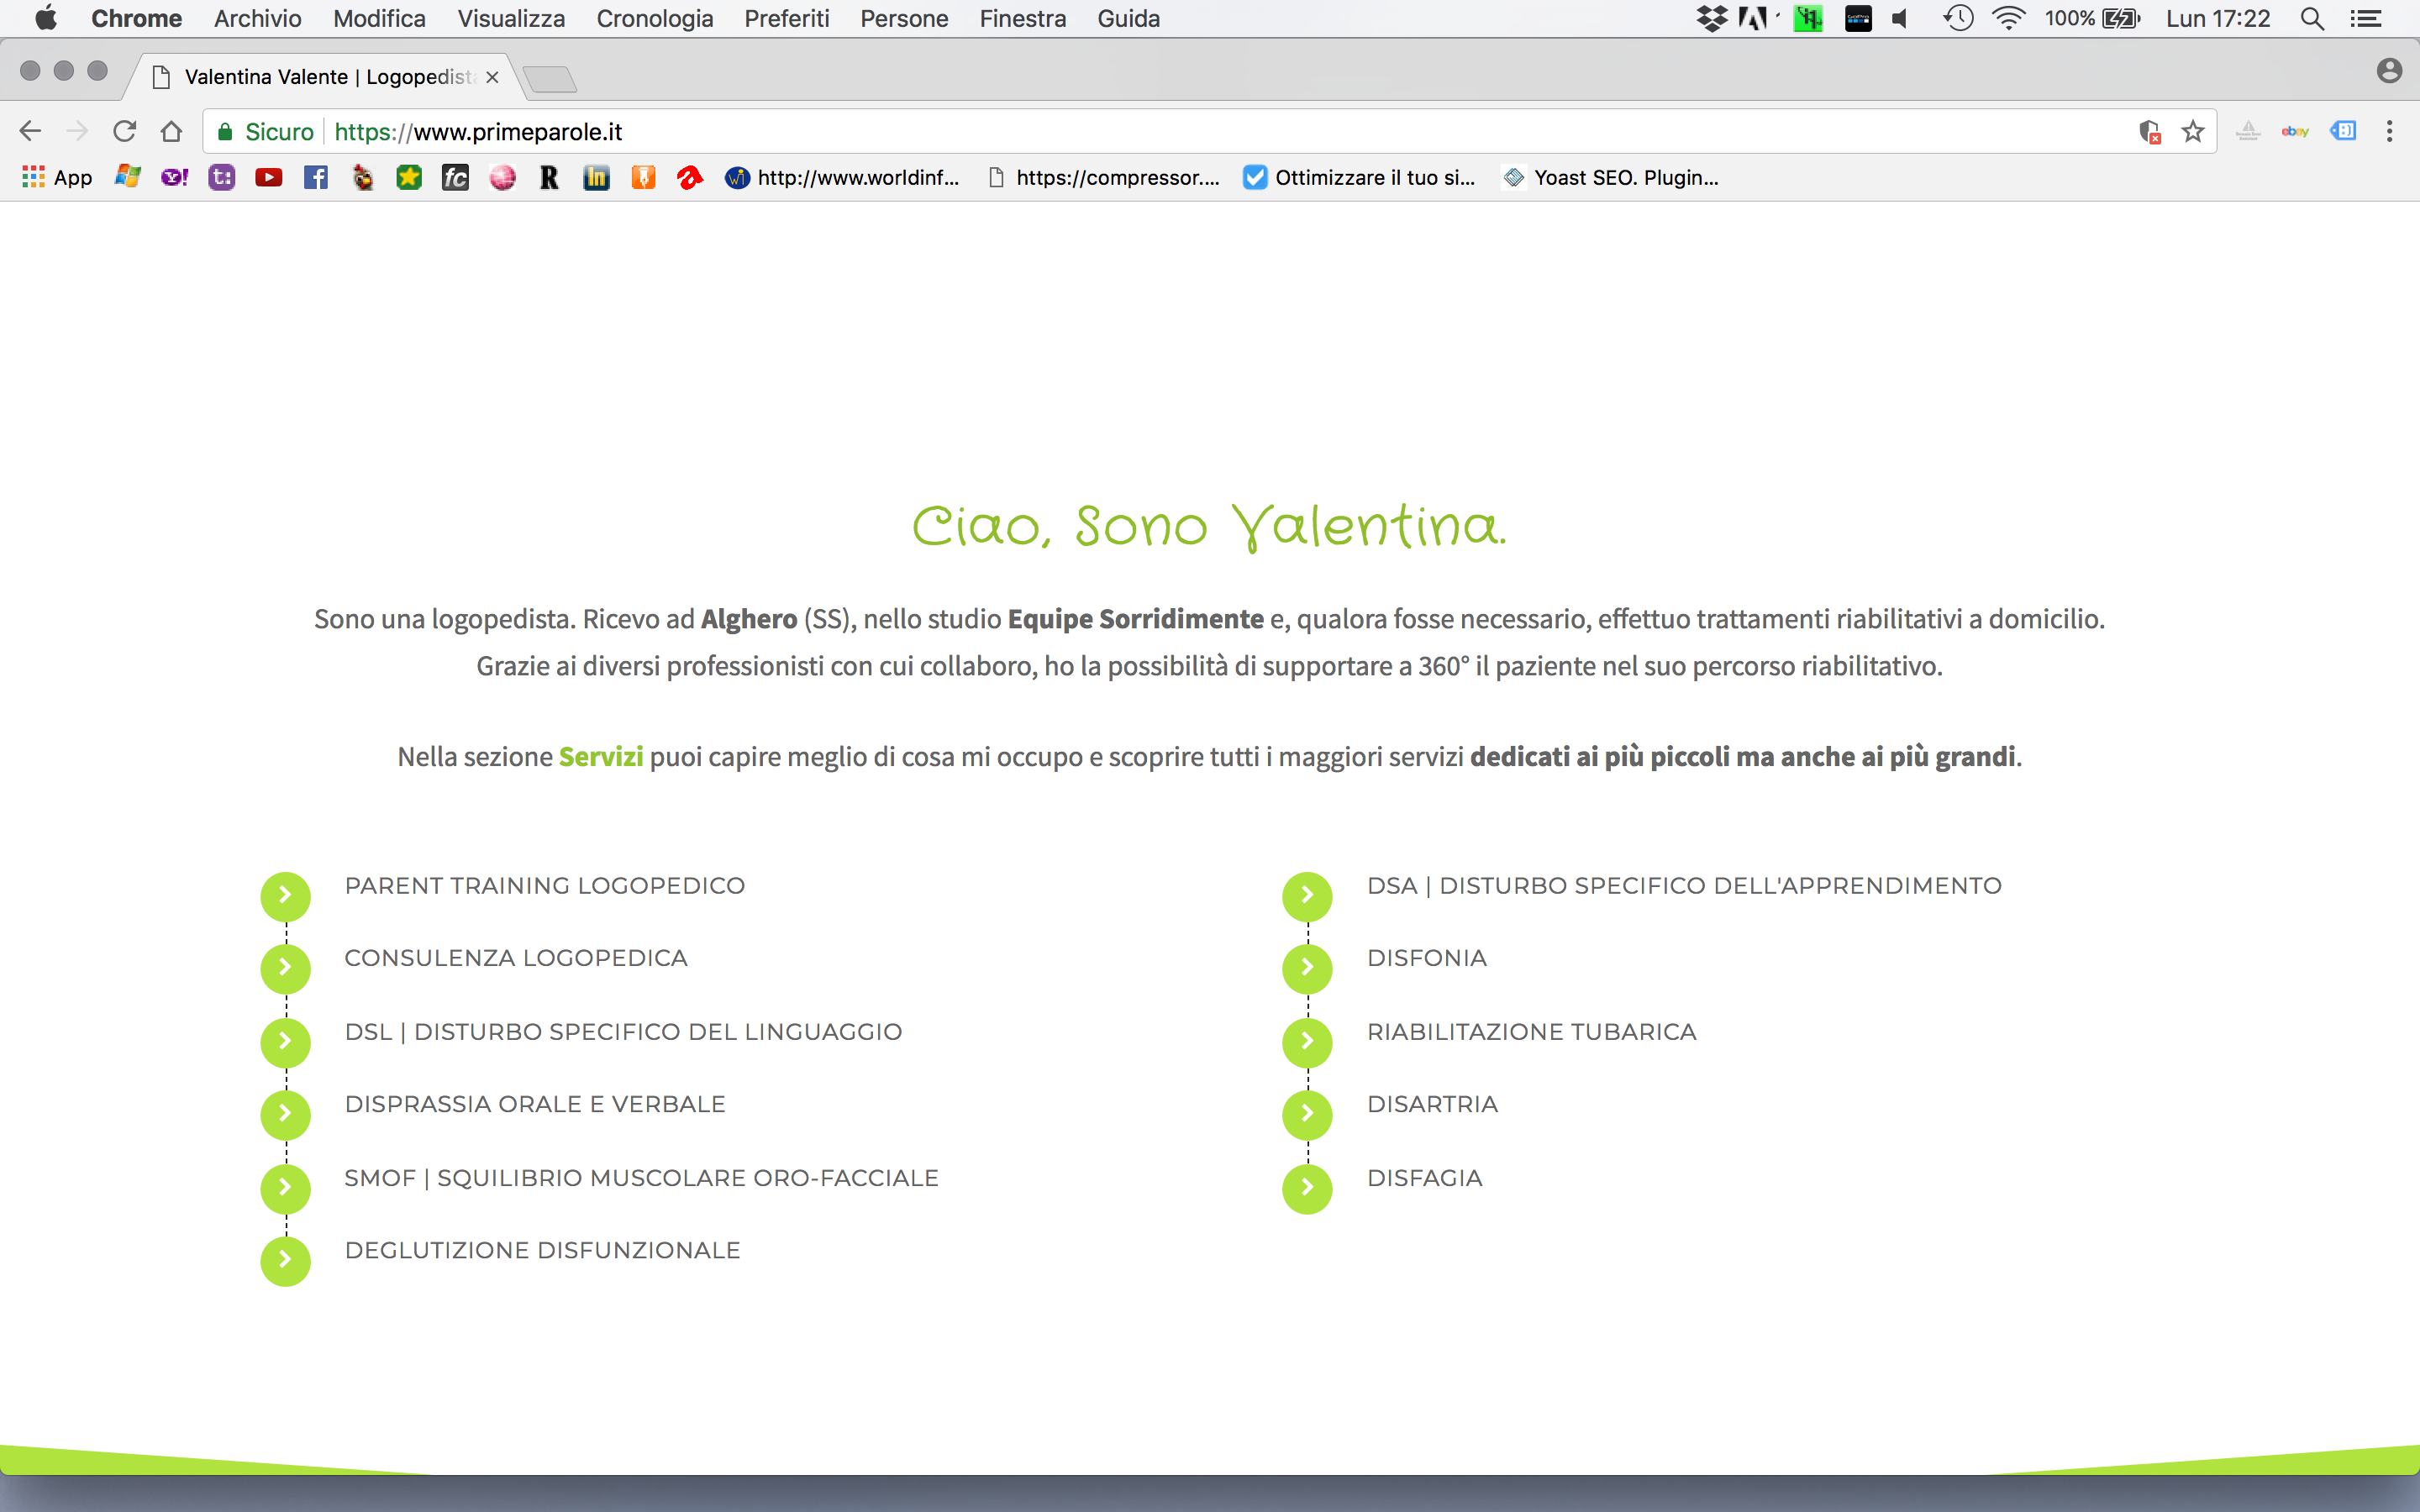Expand the Disfagia arrow circle

click(1307, 1188)
